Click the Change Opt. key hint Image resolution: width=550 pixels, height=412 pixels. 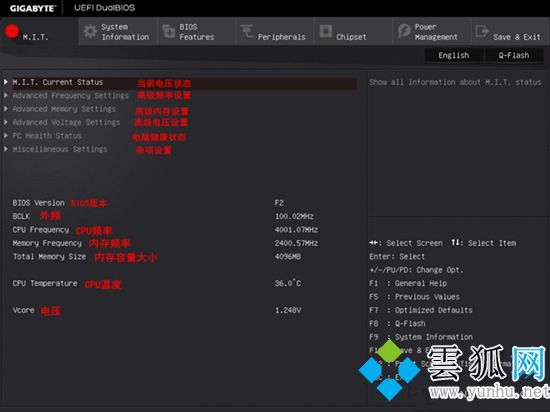(416, 270)
